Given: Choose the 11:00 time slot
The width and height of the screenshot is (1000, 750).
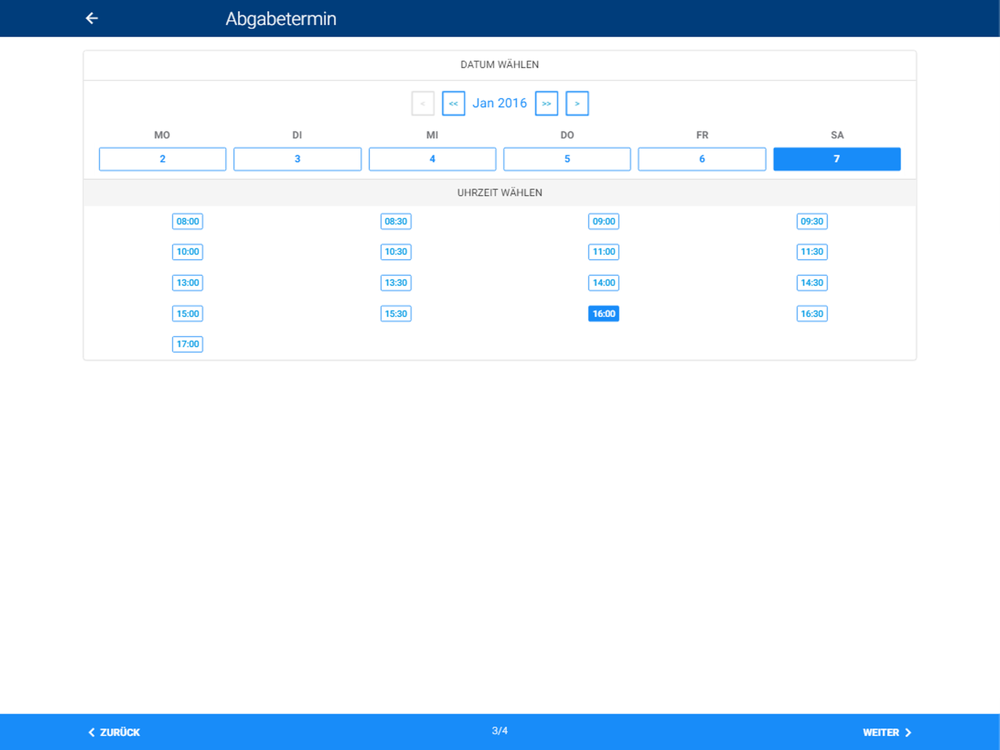Looking at the screenshot, I should [603, 252].
